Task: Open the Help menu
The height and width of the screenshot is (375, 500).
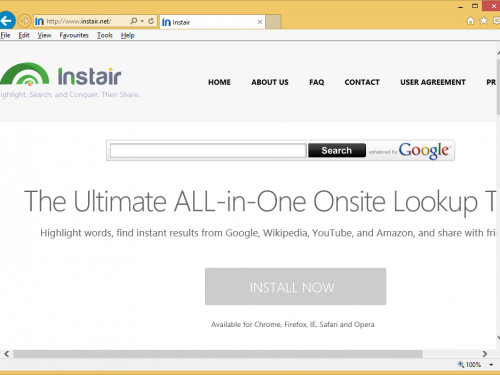Action: click(x=127, y=35)
